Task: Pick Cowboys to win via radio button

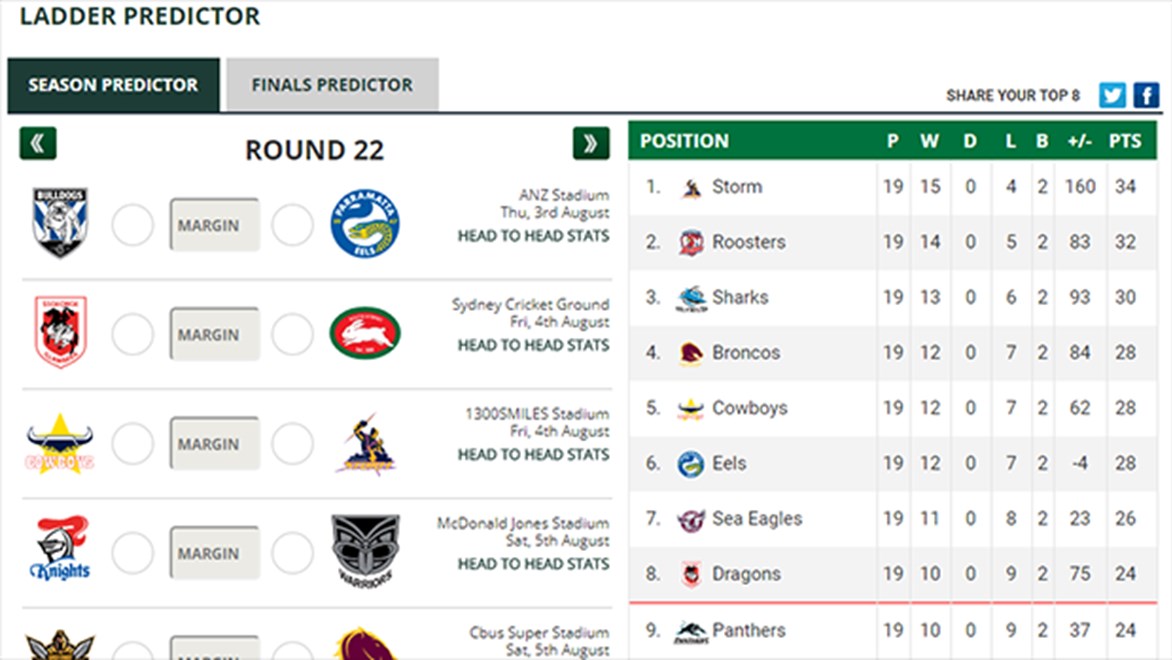Action: 133,445
